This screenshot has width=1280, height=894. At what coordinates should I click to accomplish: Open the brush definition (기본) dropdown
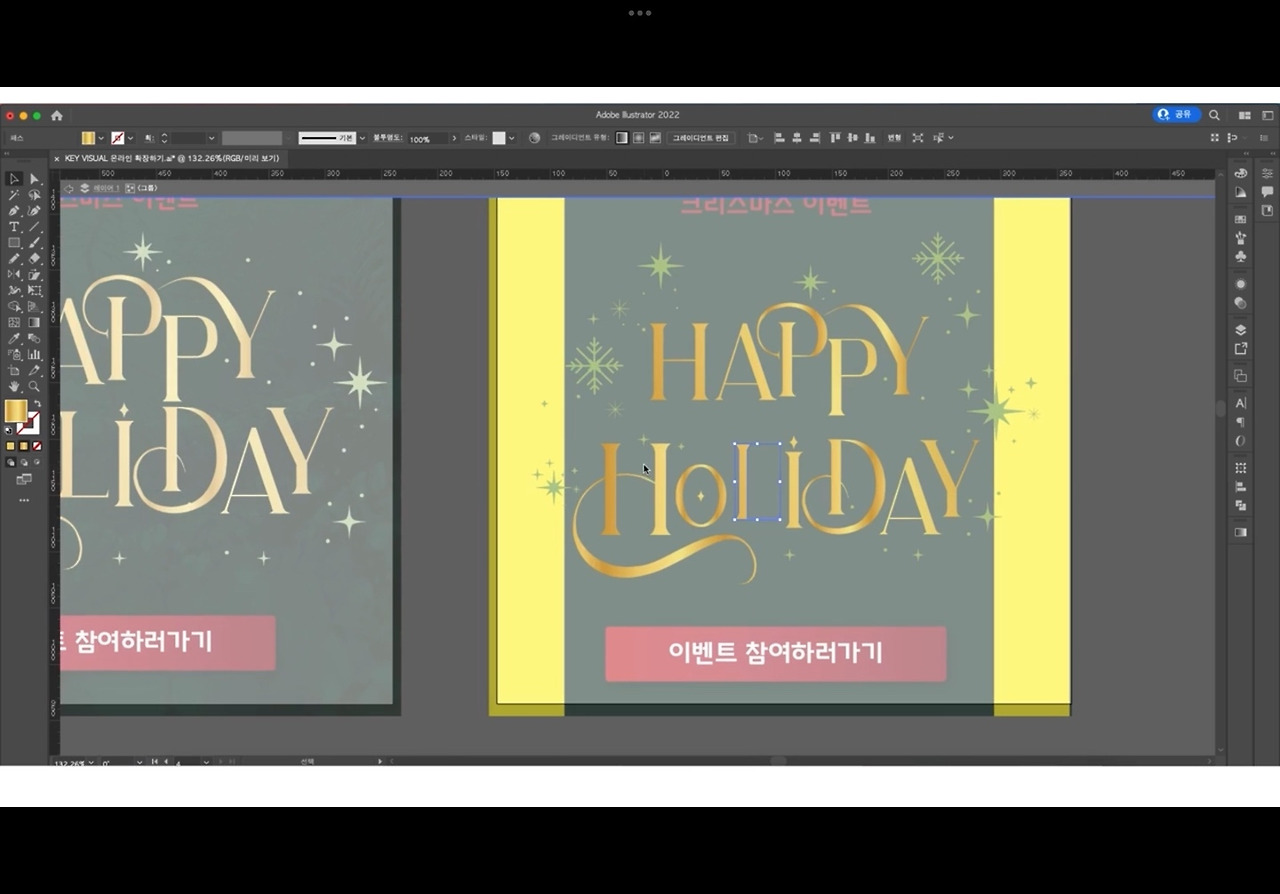(x=362, y=138)
